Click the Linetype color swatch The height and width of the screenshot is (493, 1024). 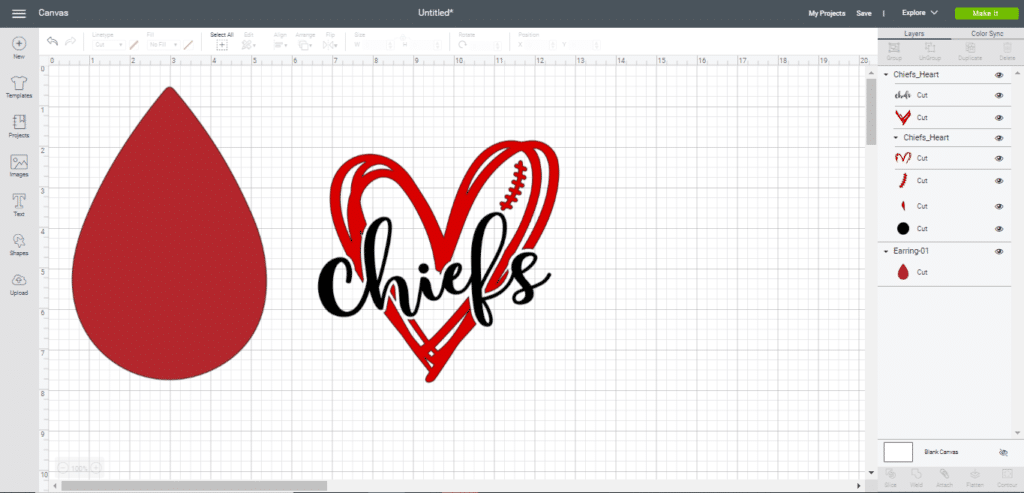133,45
